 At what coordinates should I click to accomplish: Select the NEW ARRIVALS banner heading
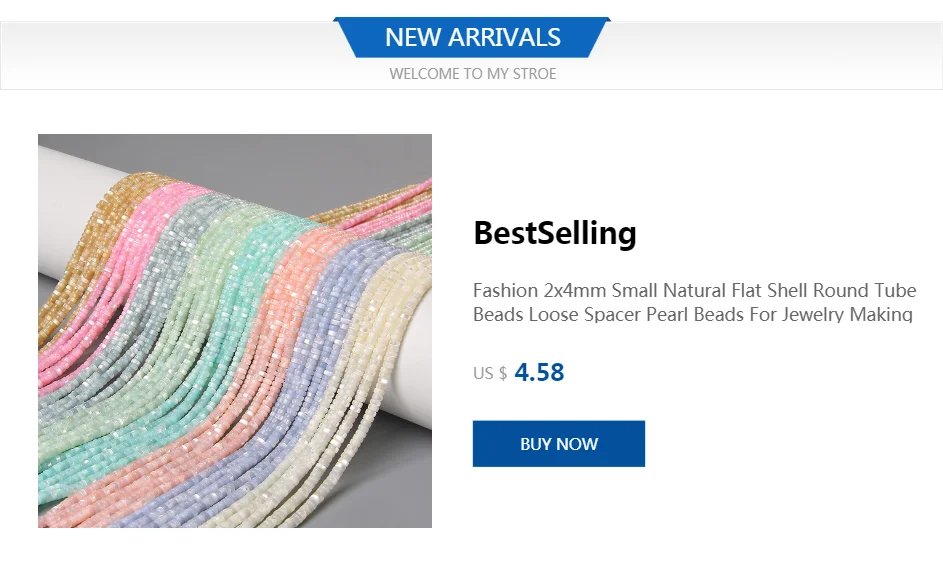tap(472, 38)
